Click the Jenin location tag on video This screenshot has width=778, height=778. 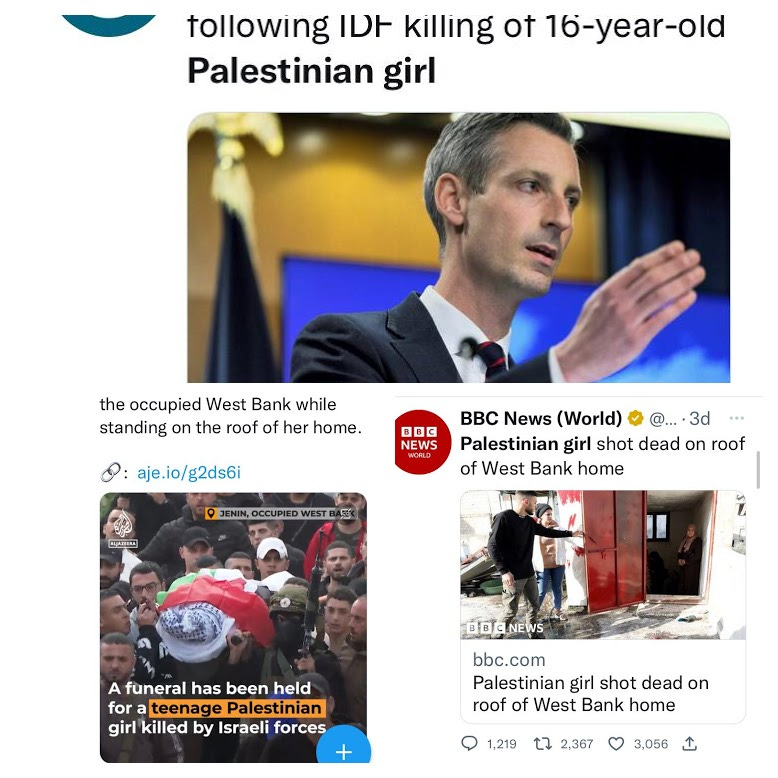[281, 513]
